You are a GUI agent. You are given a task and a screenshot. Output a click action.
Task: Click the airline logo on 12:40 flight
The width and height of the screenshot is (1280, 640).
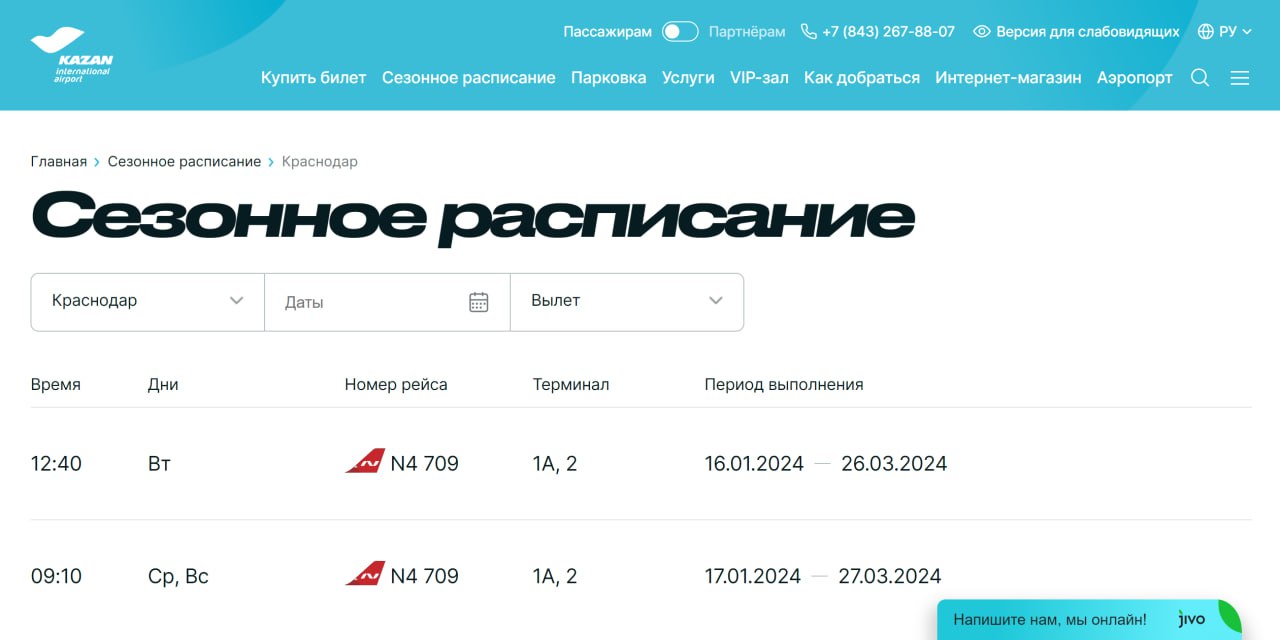point(365,463)
